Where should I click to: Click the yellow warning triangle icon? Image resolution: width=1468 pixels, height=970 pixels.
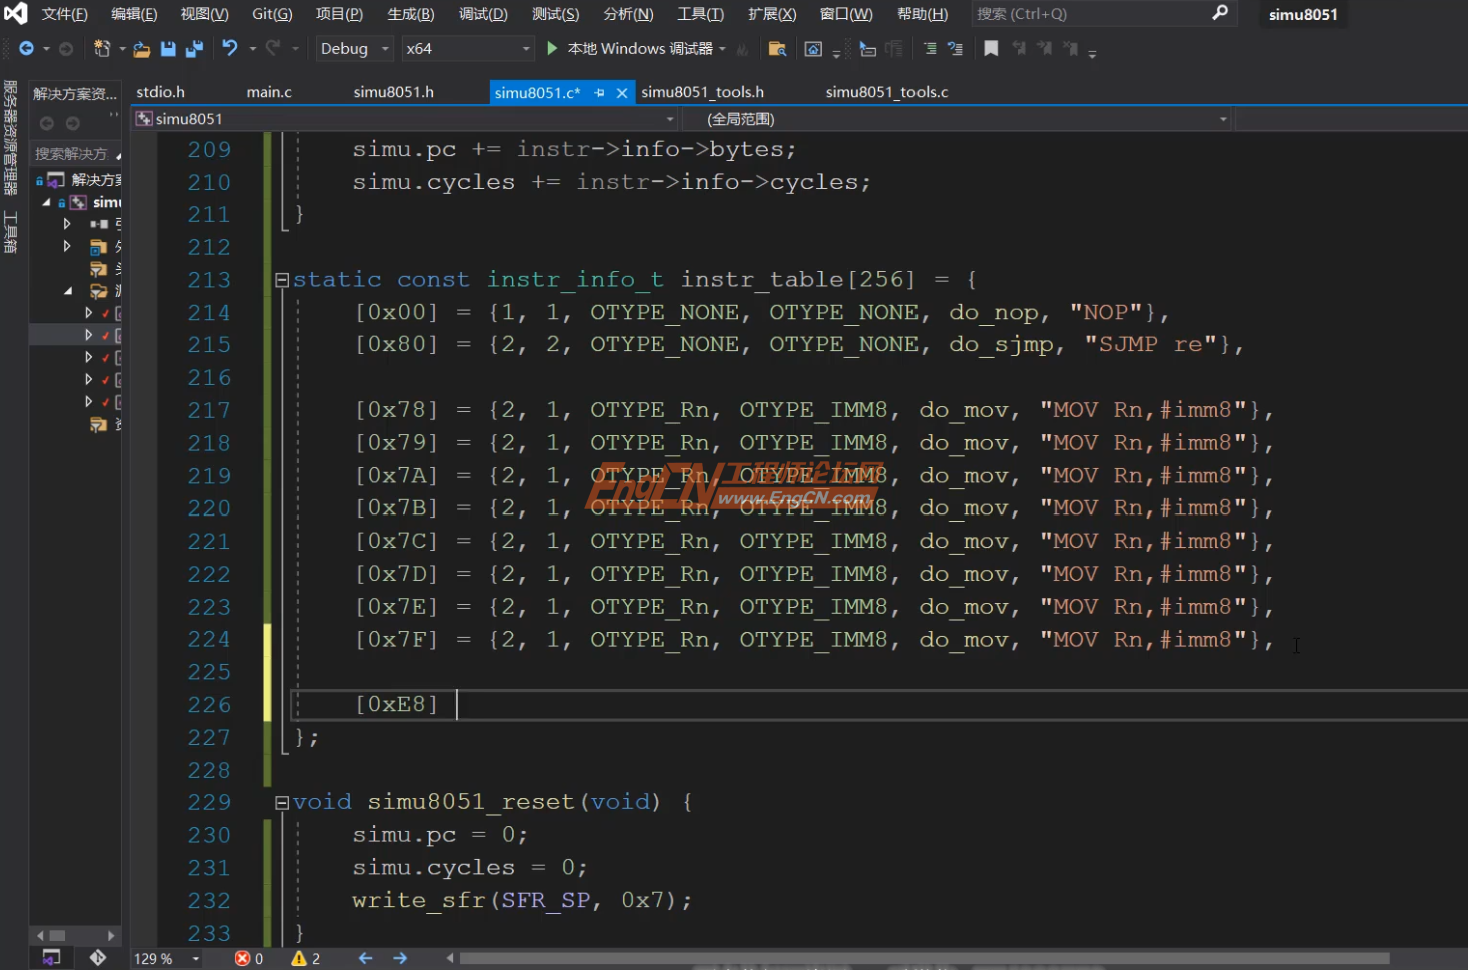pos(299,957)
